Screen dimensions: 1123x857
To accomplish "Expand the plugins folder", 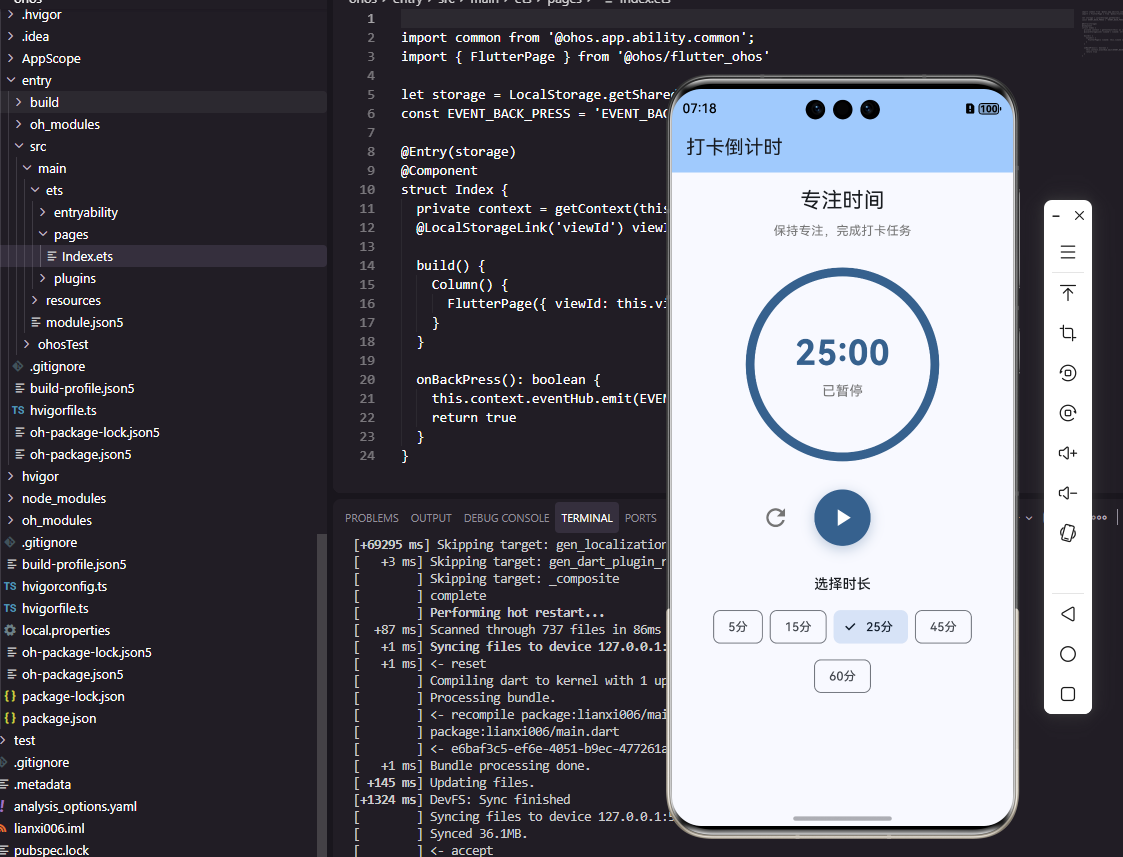I will pos(163,279).
